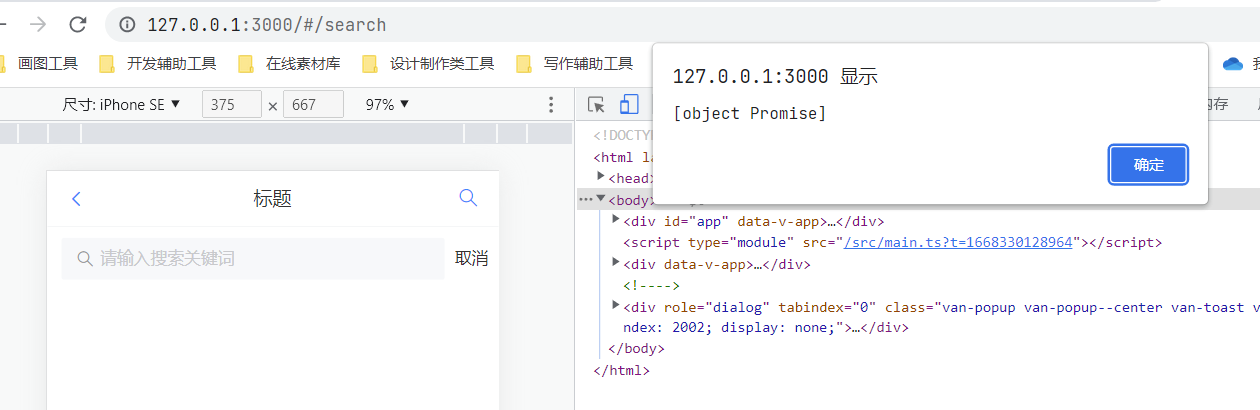Open the 97% zoom level dropdown
The height and width of the screenshot is (410, 1260).
click(388, 104)
